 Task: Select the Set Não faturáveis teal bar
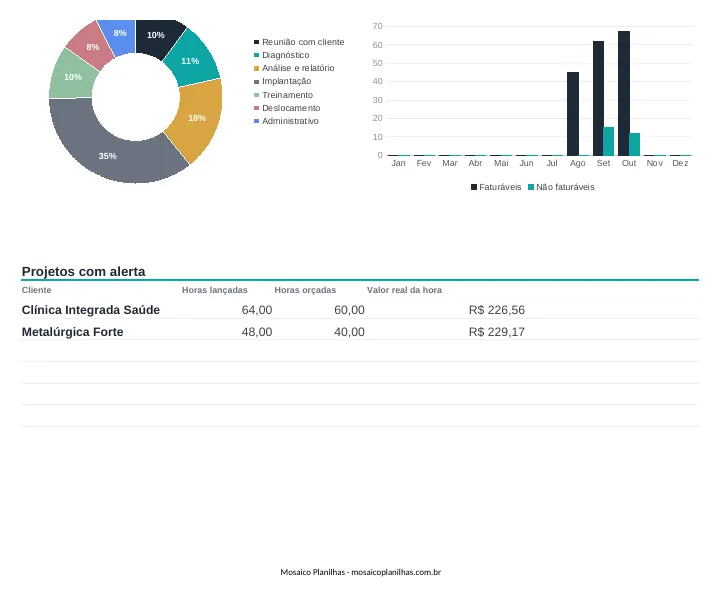coord(608,141)
